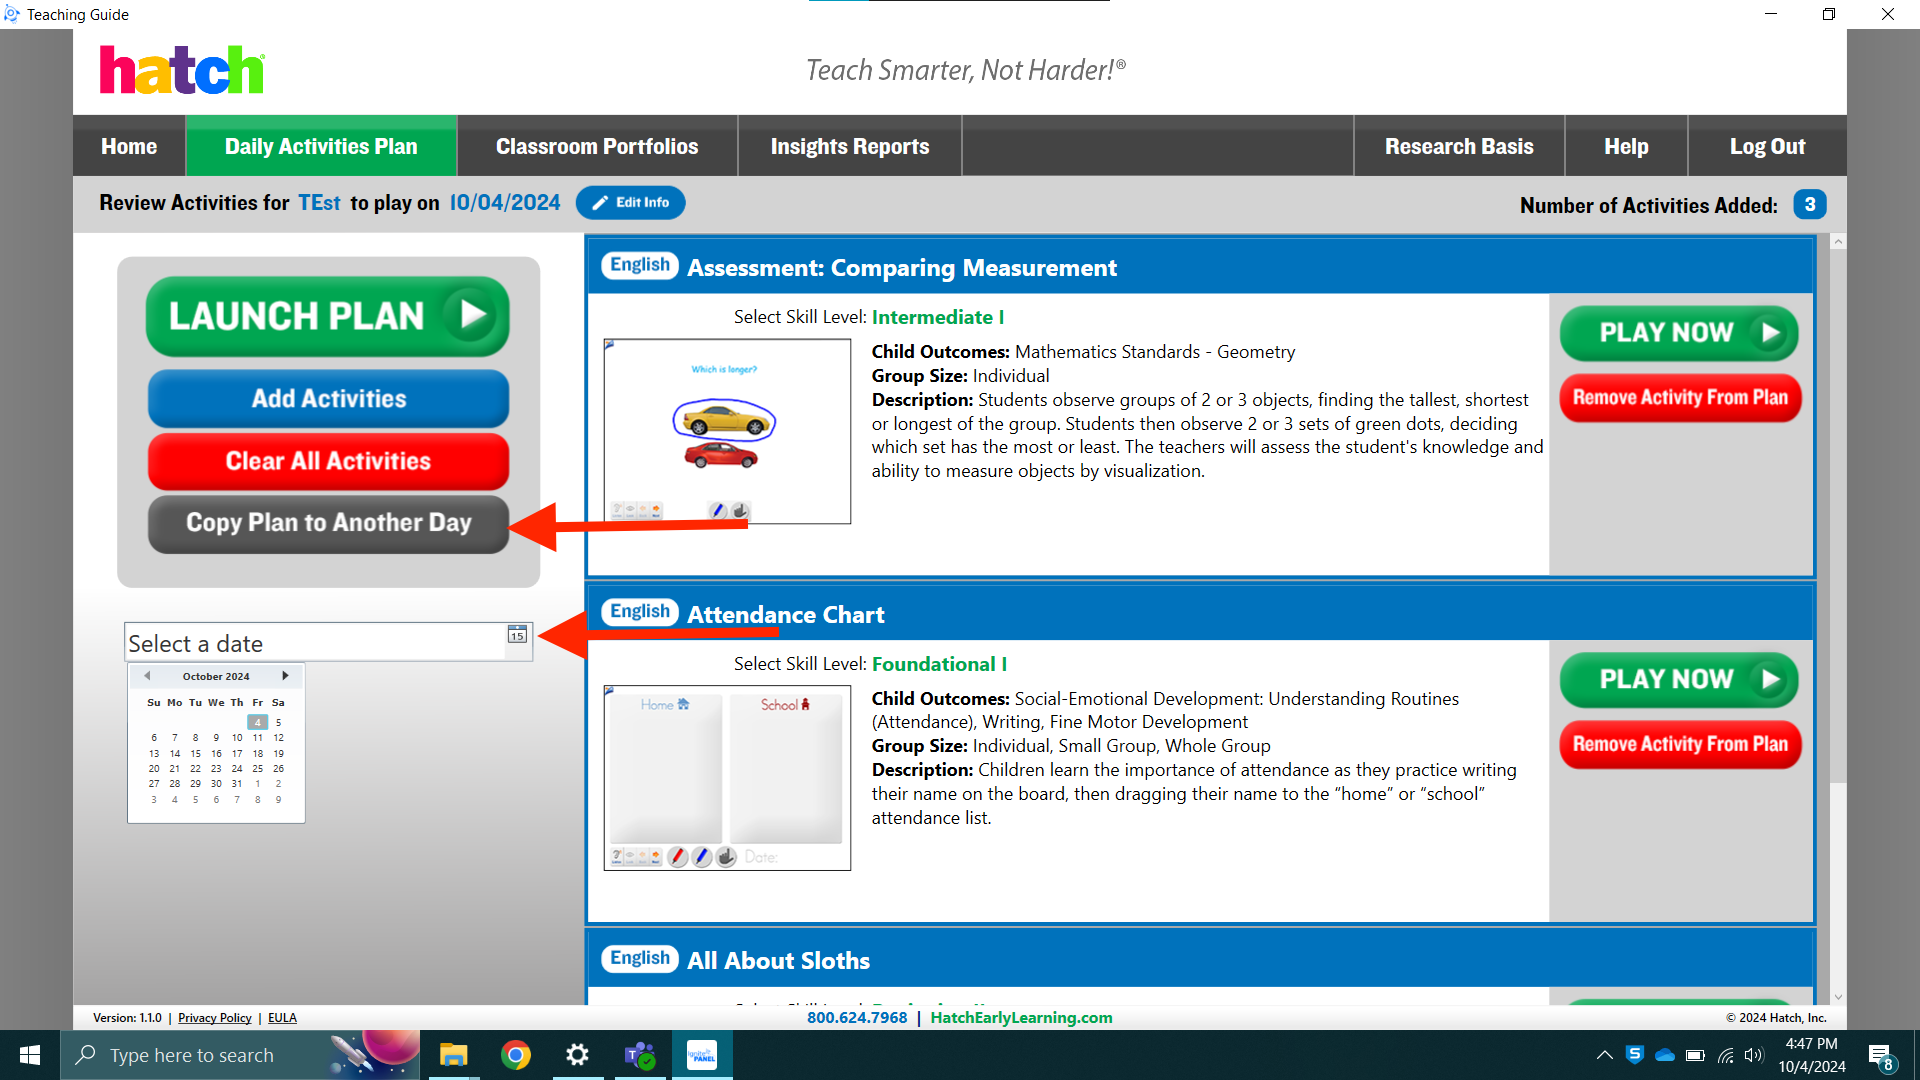Open Settings from taskbar
The image size is (1920, 1080).
click(578, 1055)
